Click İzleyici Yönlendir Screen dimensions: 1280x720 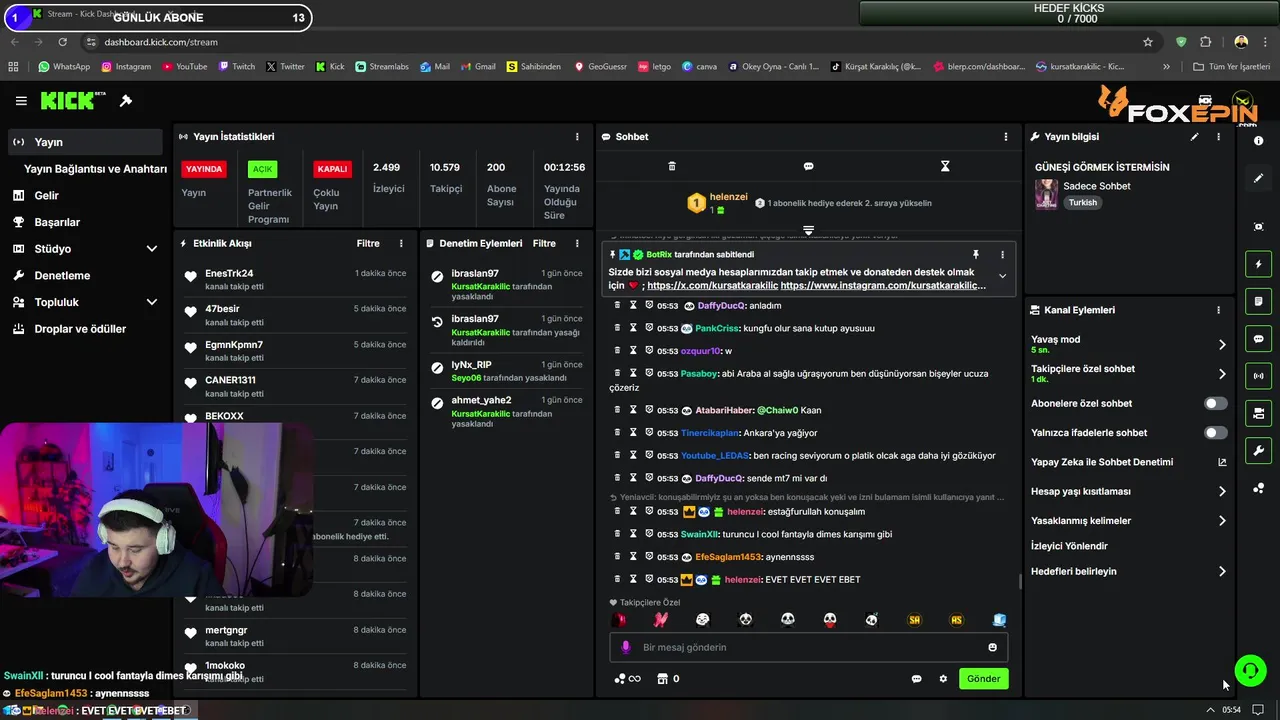coord(1069,546)
